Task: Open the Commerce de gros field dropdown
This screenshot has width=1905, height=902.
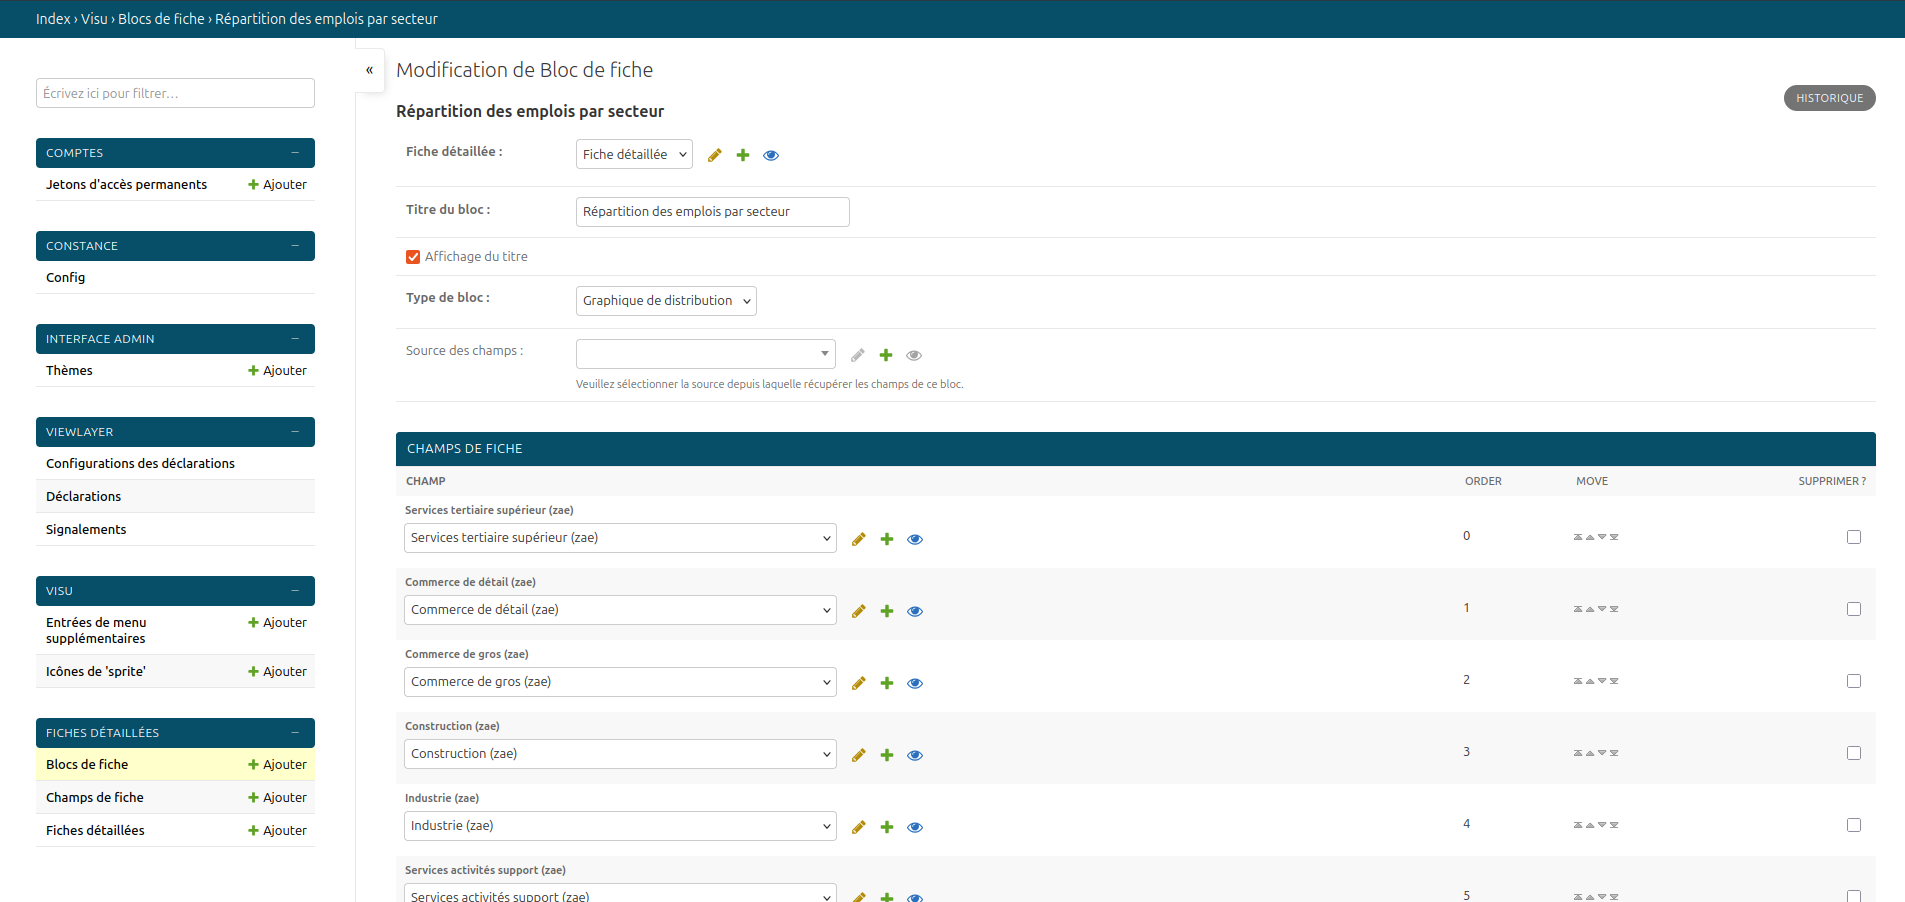Action: (620, 682)
